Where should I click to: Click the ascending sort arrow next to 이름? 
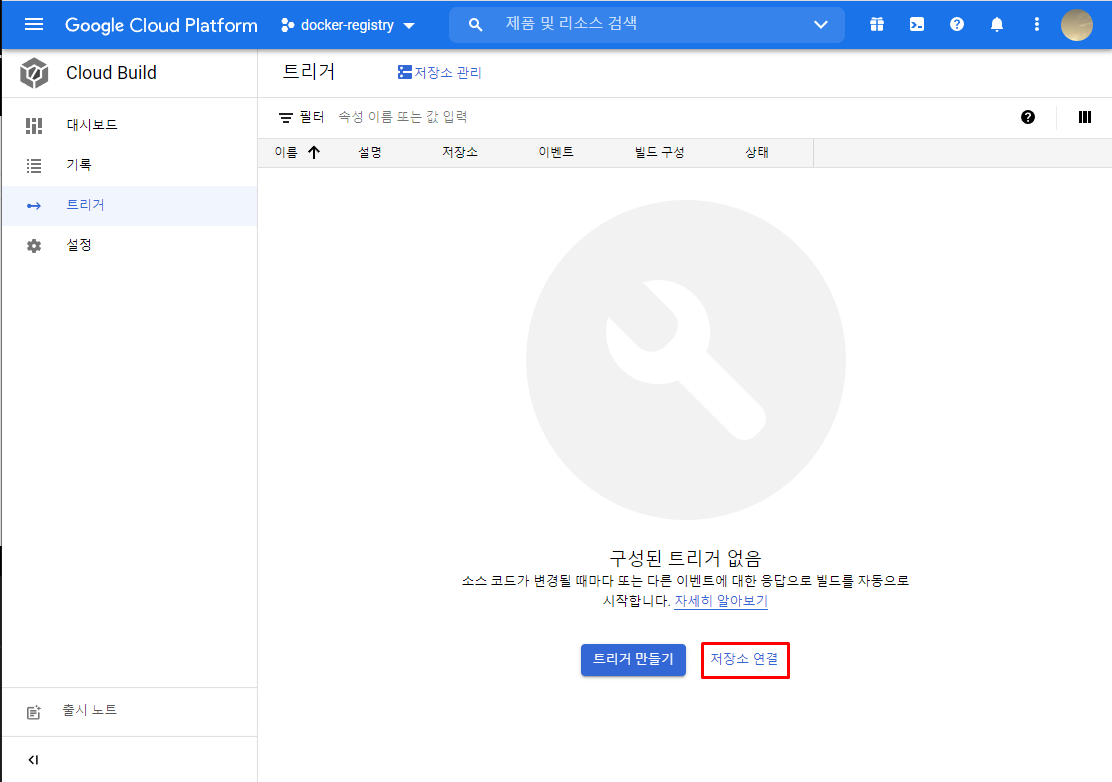pos(313,152)
